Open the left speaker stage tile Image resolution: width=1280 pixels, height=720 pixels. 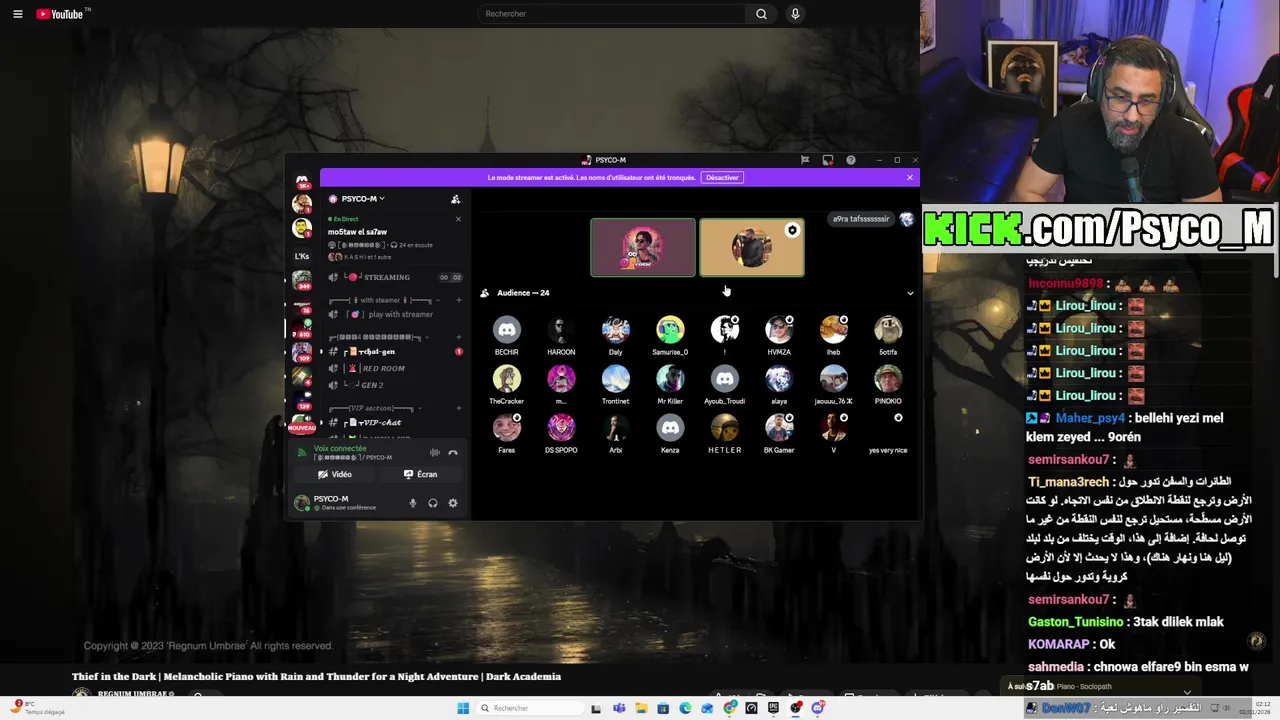click(643, 247)
